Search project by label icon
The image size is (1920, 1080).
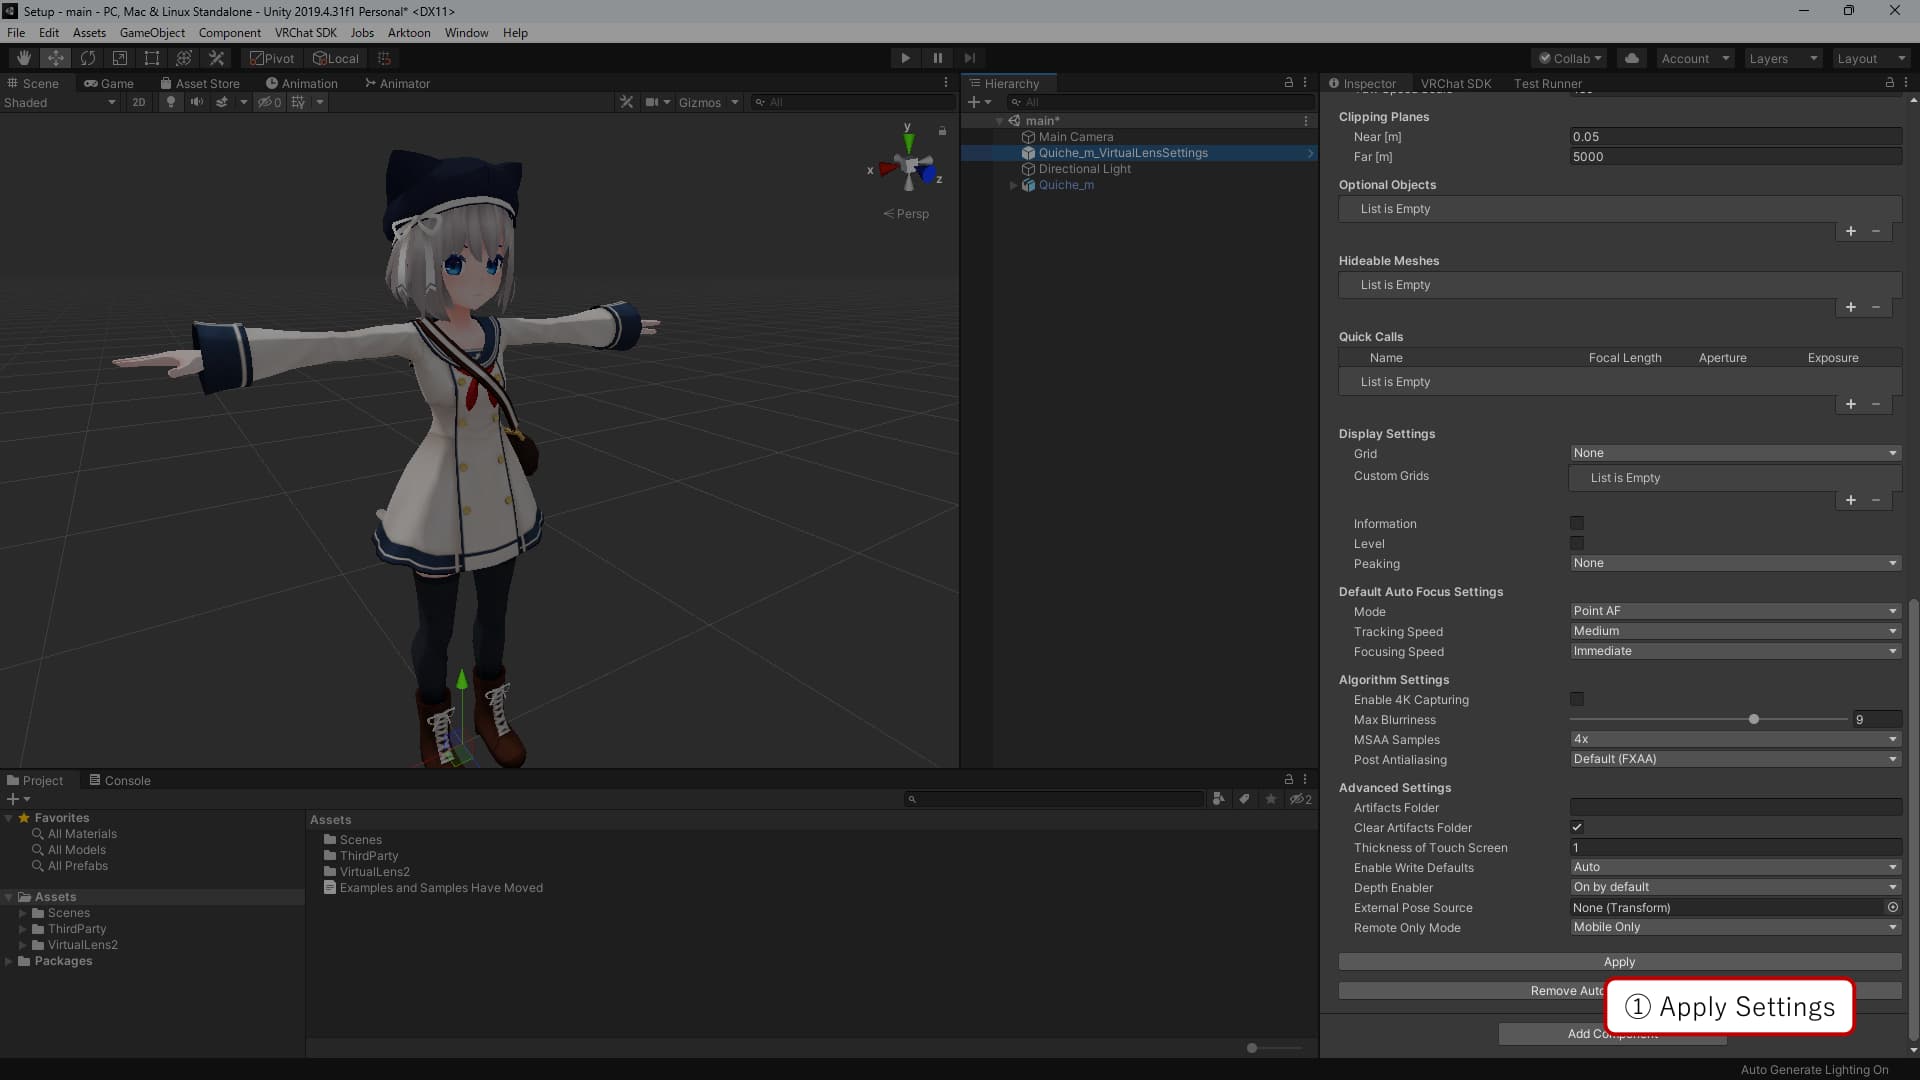(1244, 799)
